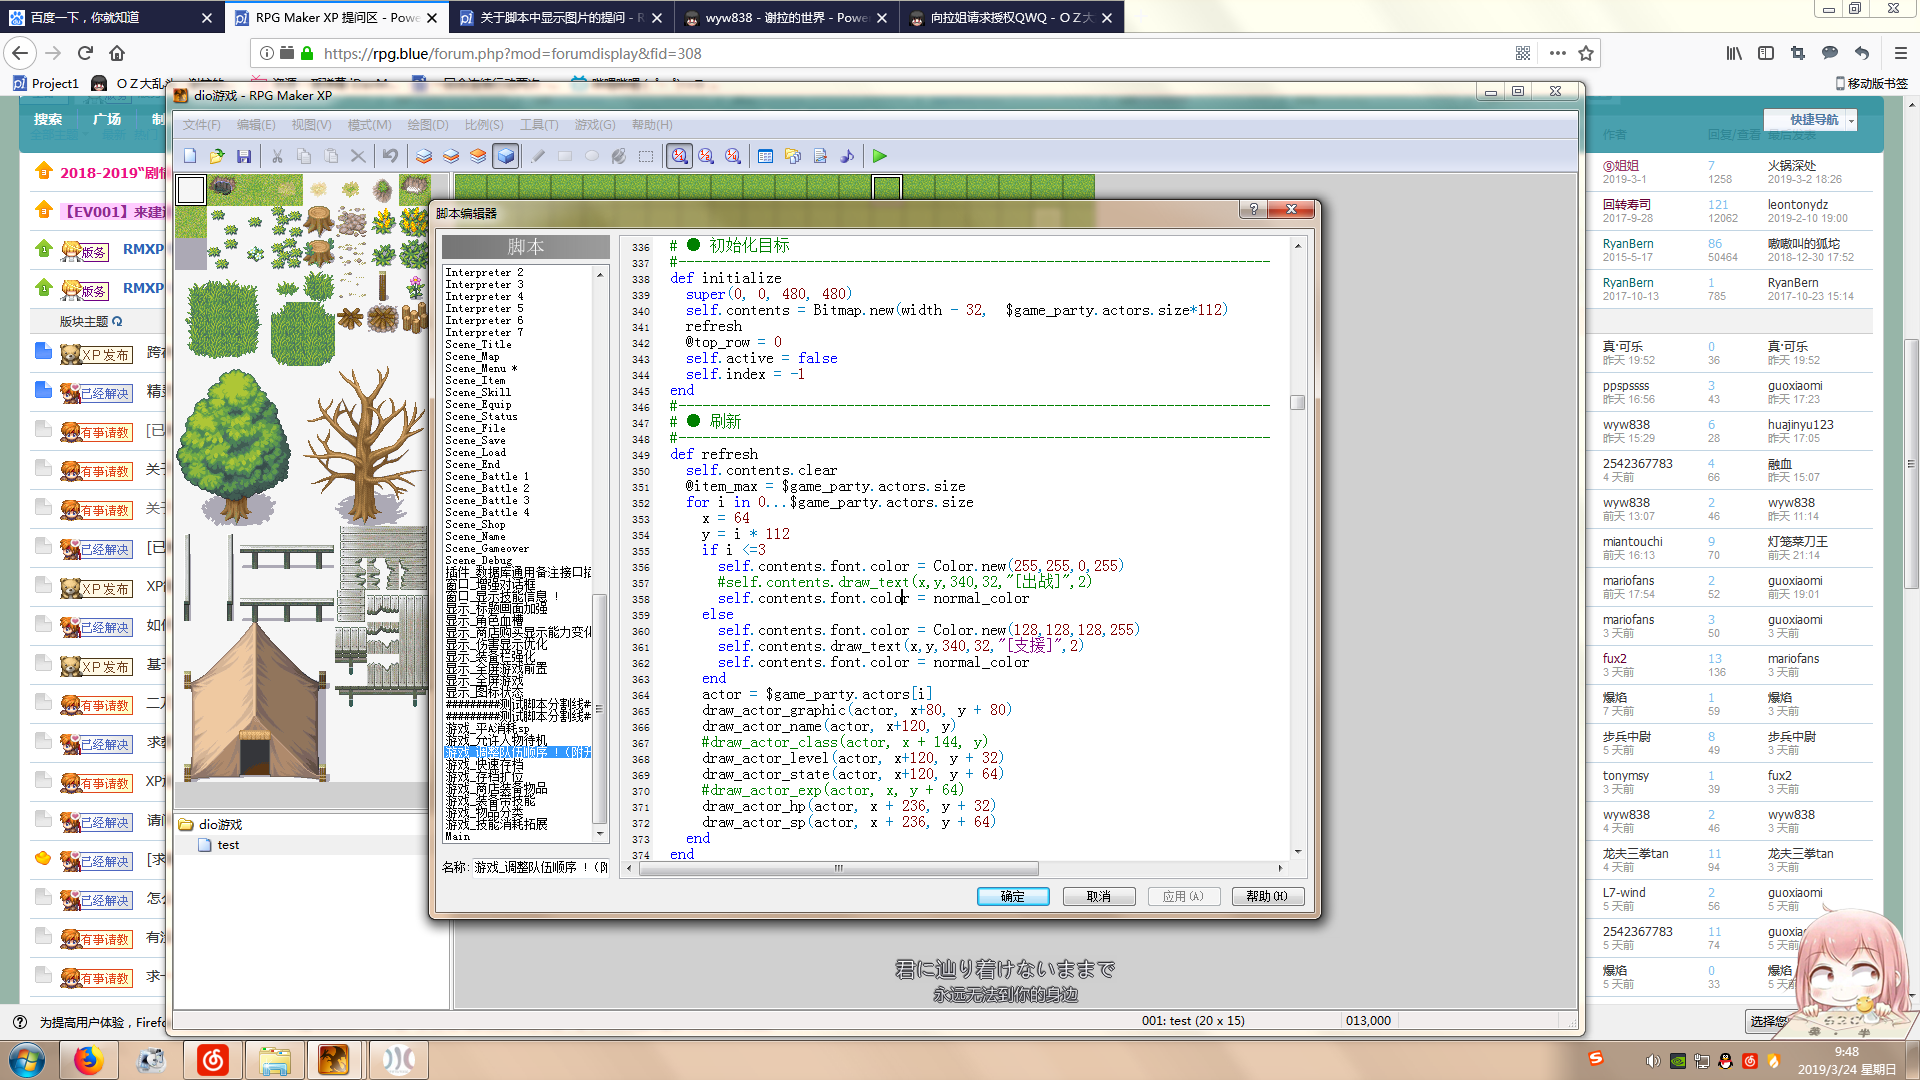Open 工具(T) menu in RPG Maker
The width and height of the screenshot is (1920, 1080).
pos(539,125)
